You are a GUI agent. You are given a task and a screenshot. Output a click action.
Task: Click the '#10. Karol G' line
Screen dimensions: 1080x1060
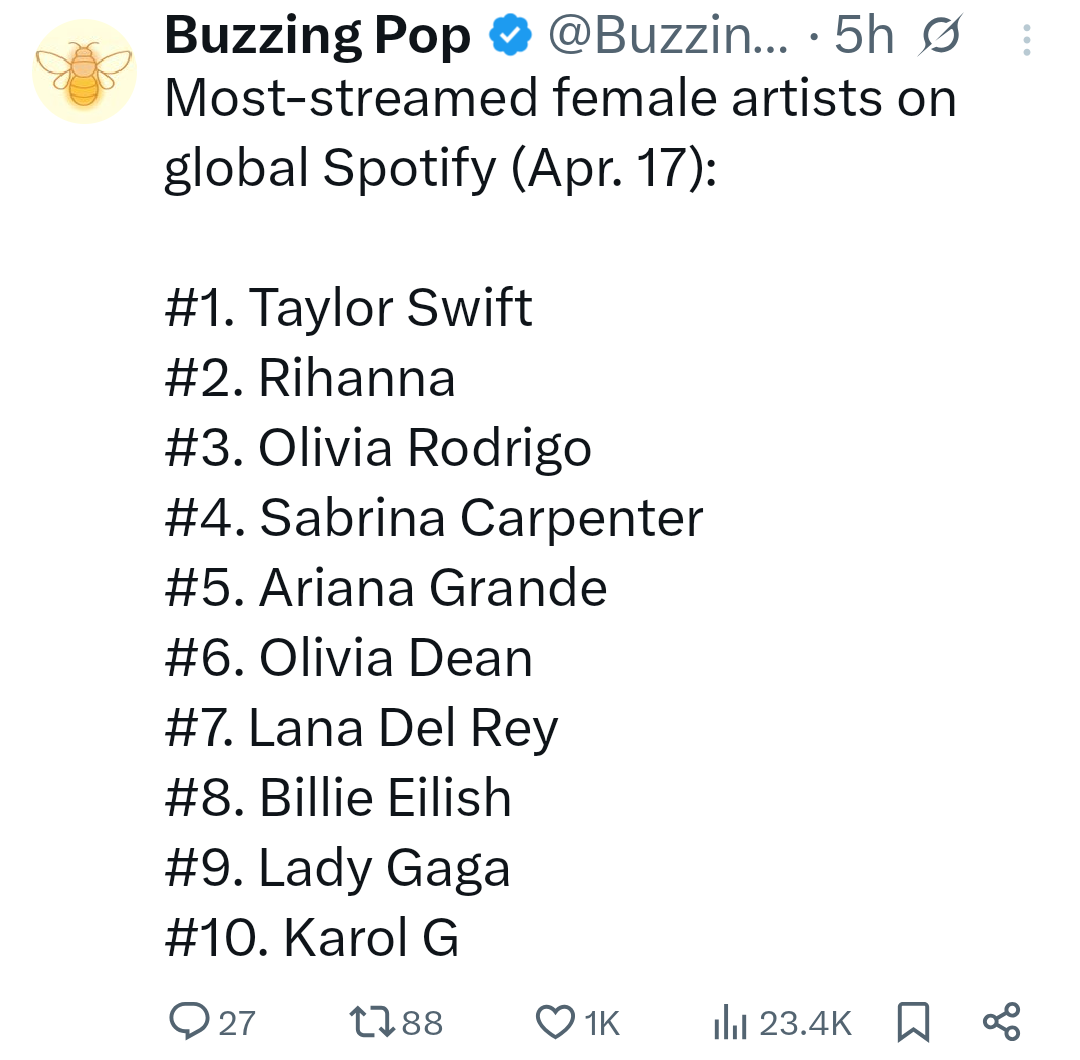[312, 937]
